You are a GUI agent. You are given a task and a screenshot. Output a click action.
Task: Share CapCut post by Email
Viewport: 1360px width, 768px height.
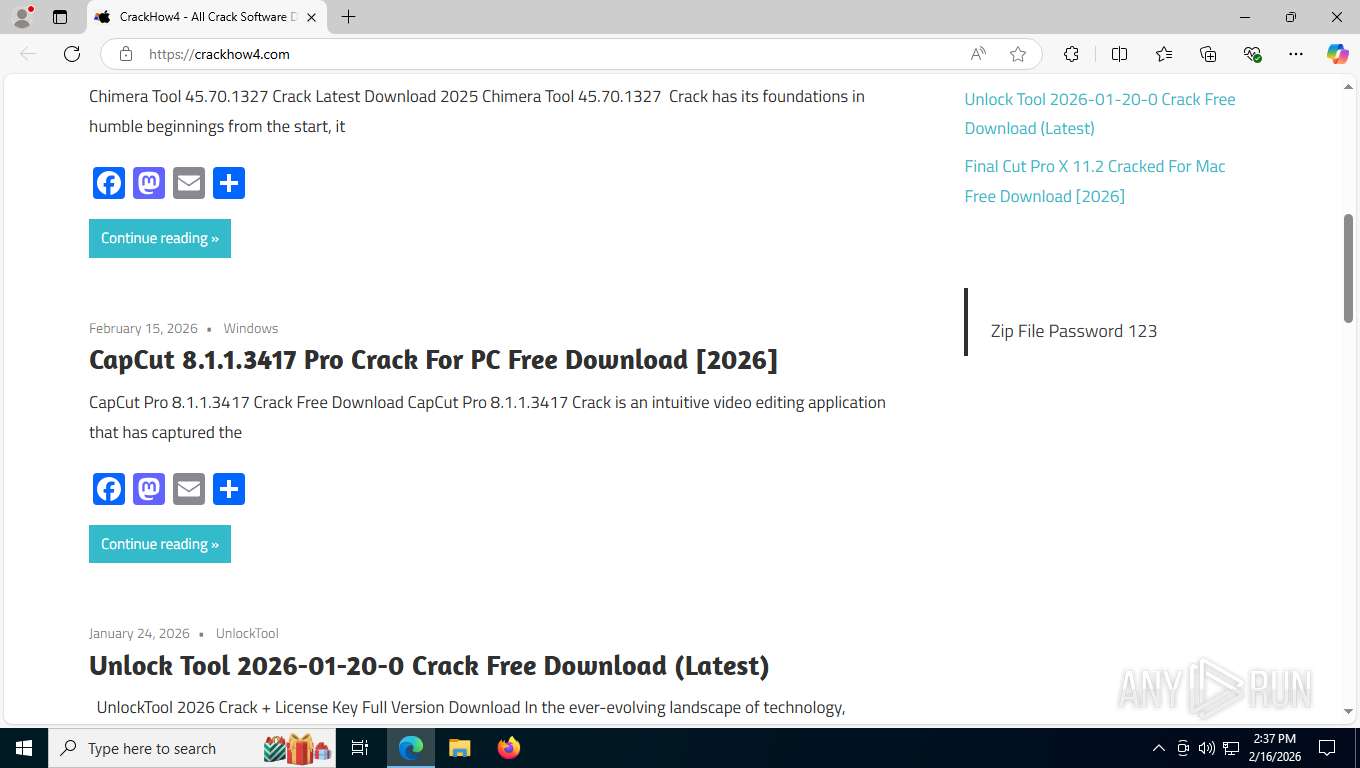coord(189,489)
